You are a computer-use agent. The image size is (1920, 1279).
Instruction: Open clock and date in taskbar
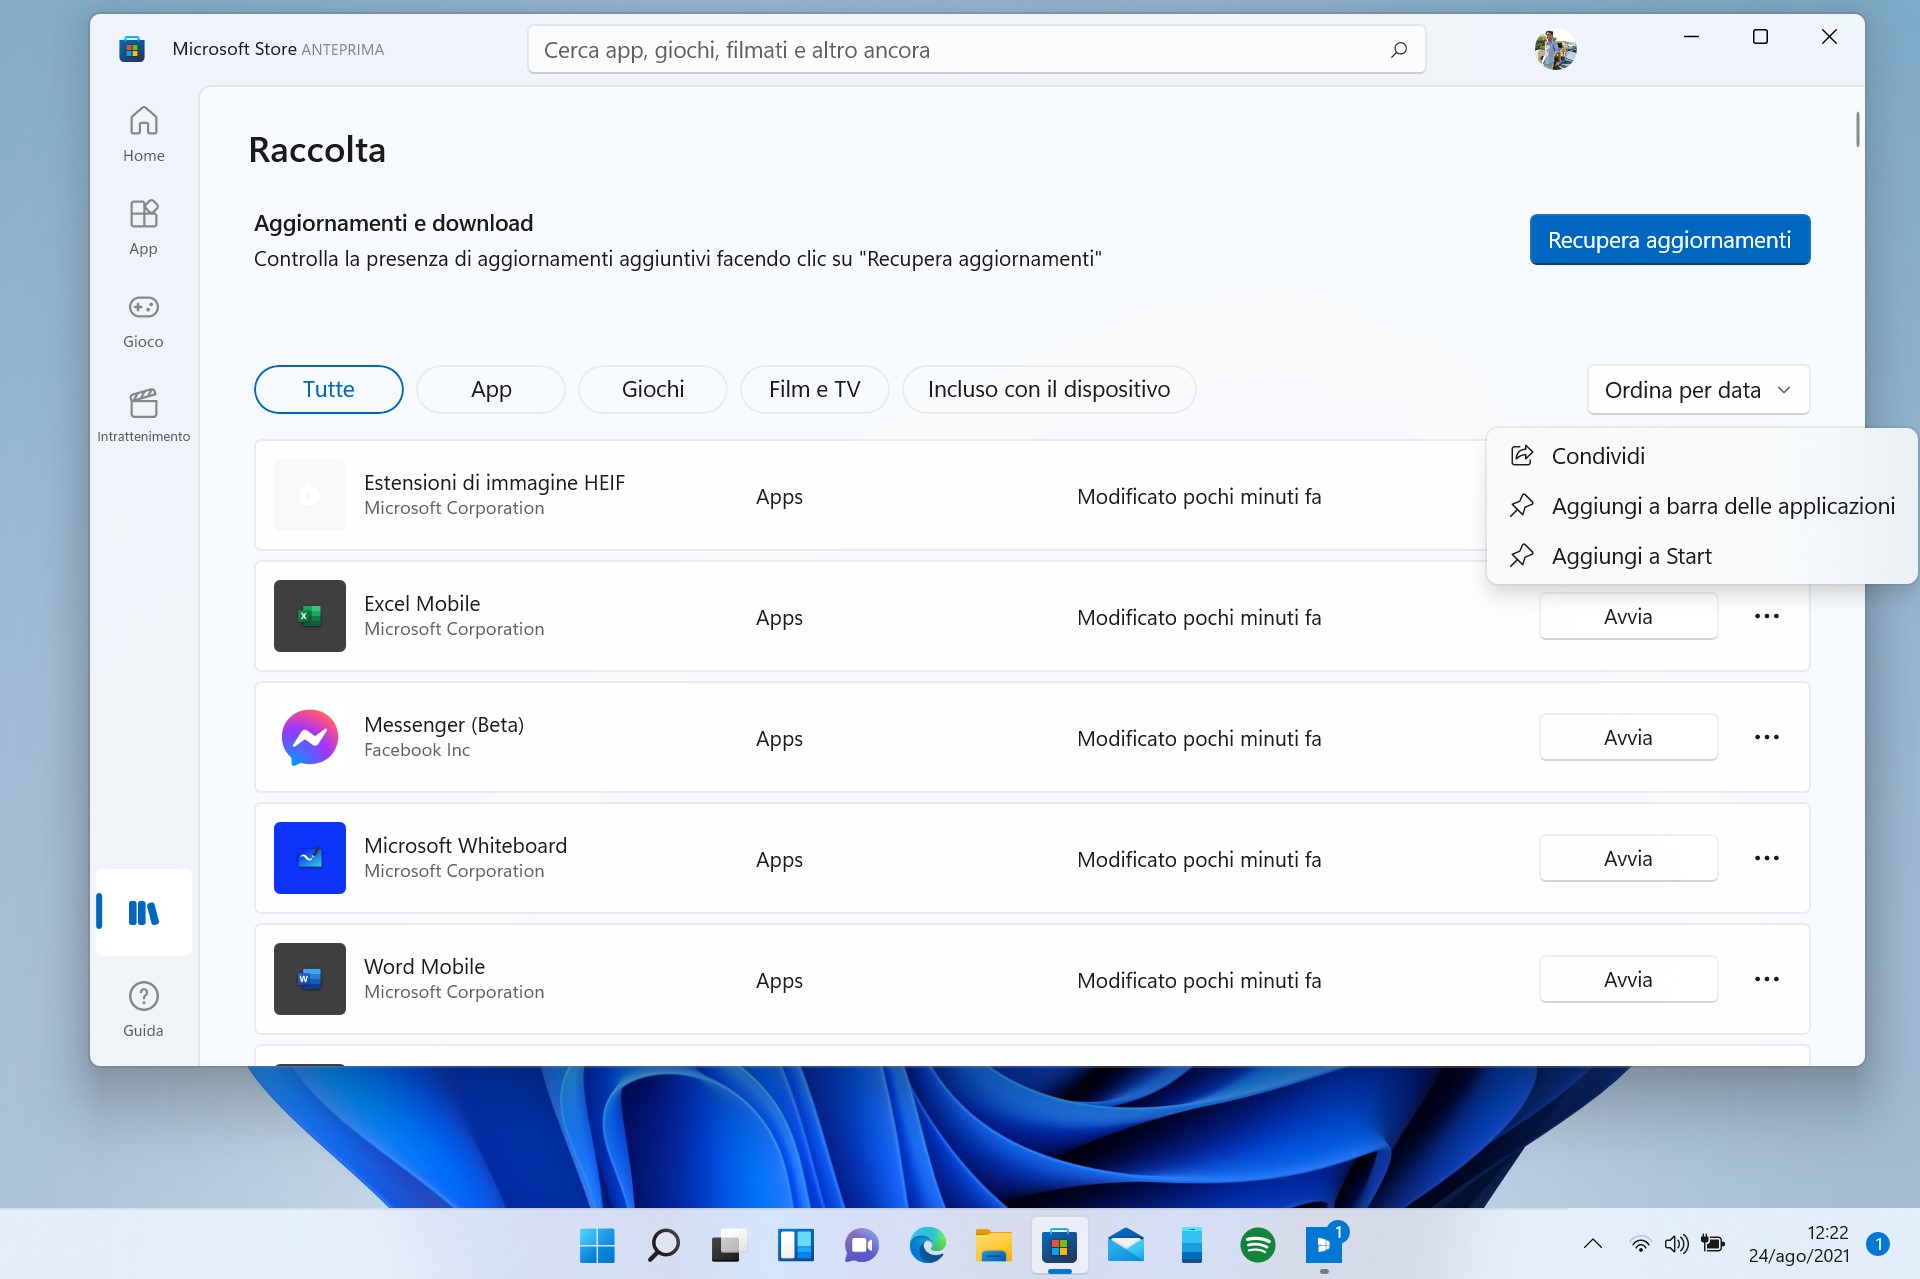click(x=1798, y=1244)
